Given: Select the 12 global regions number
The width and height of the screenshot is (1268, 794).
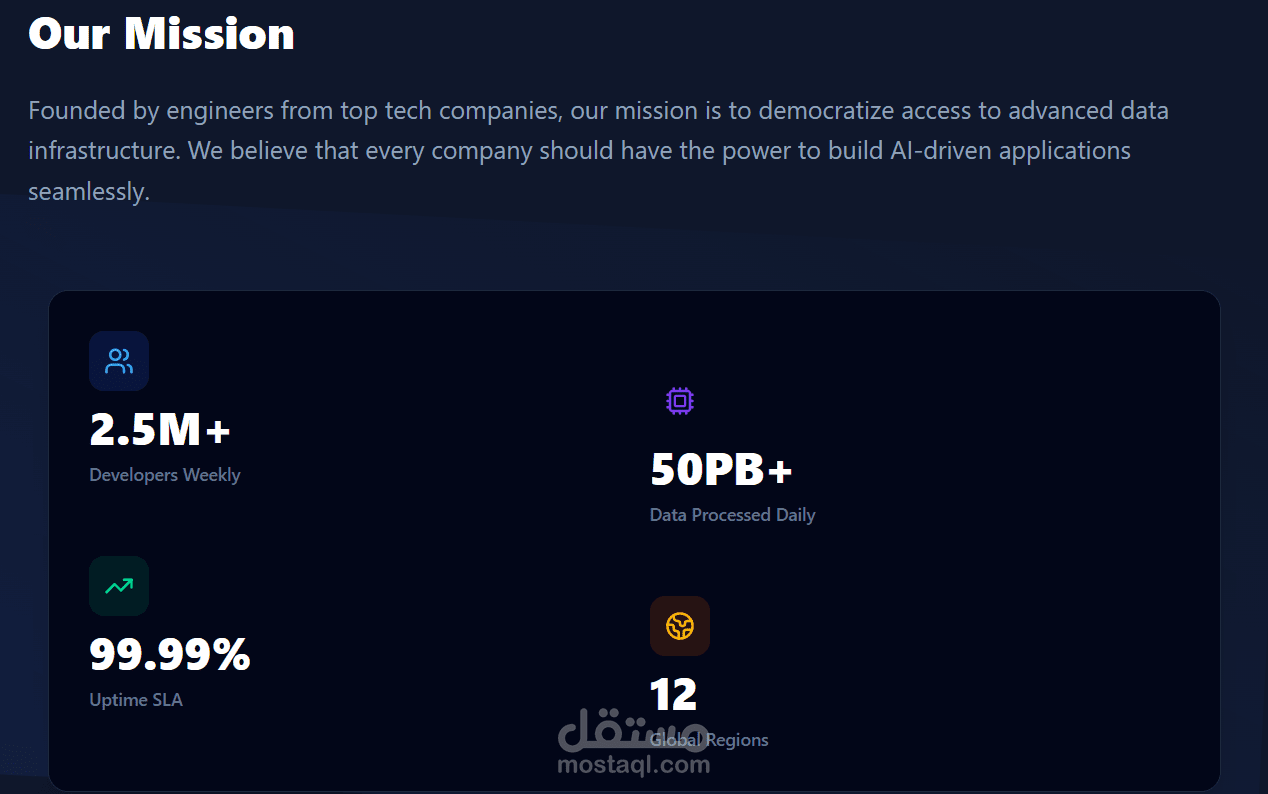Looking at the screenshot, I should pyautogui.click(x=673, y=695).
